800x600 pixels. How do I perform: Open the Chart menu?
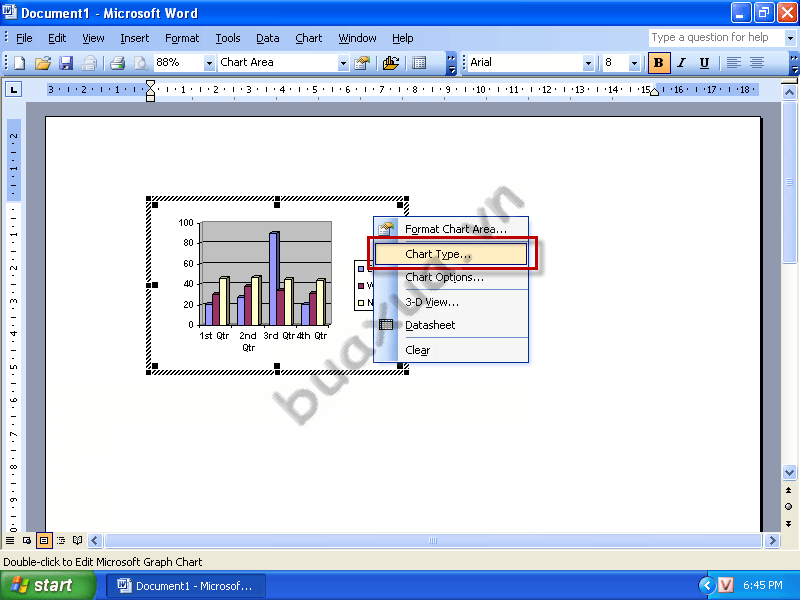coord(309,38)
